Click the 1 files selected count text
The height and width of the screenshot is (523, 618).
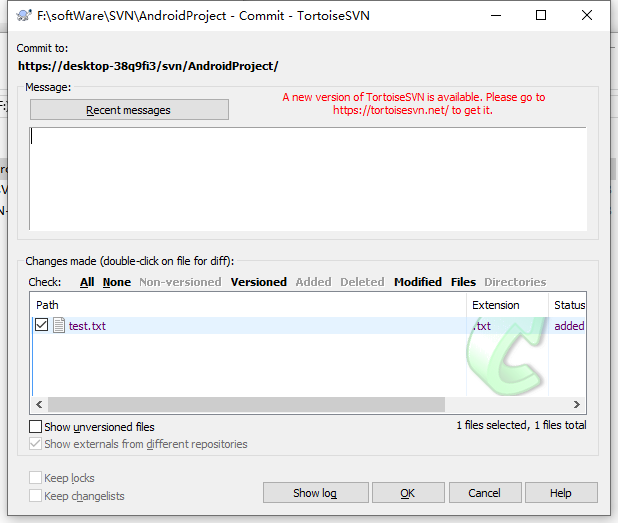[521, 425]
